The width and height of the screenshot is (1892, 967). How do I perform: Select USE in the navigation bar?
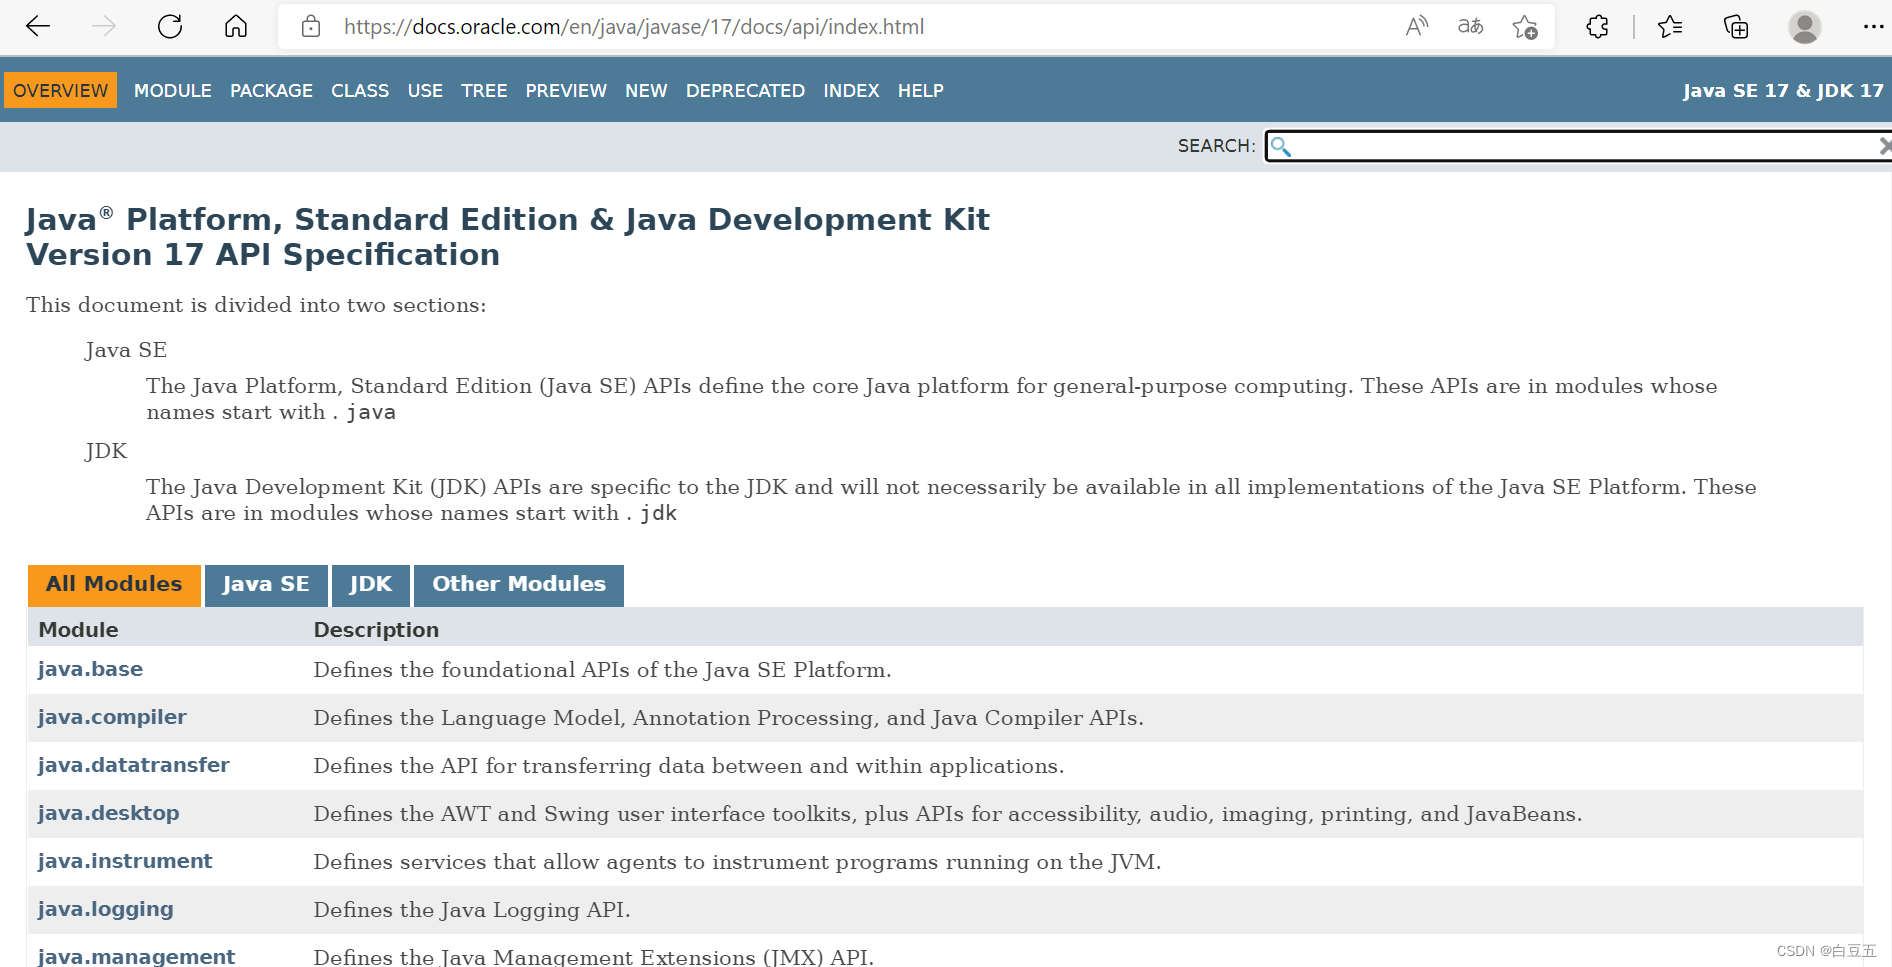click(425, 91)
